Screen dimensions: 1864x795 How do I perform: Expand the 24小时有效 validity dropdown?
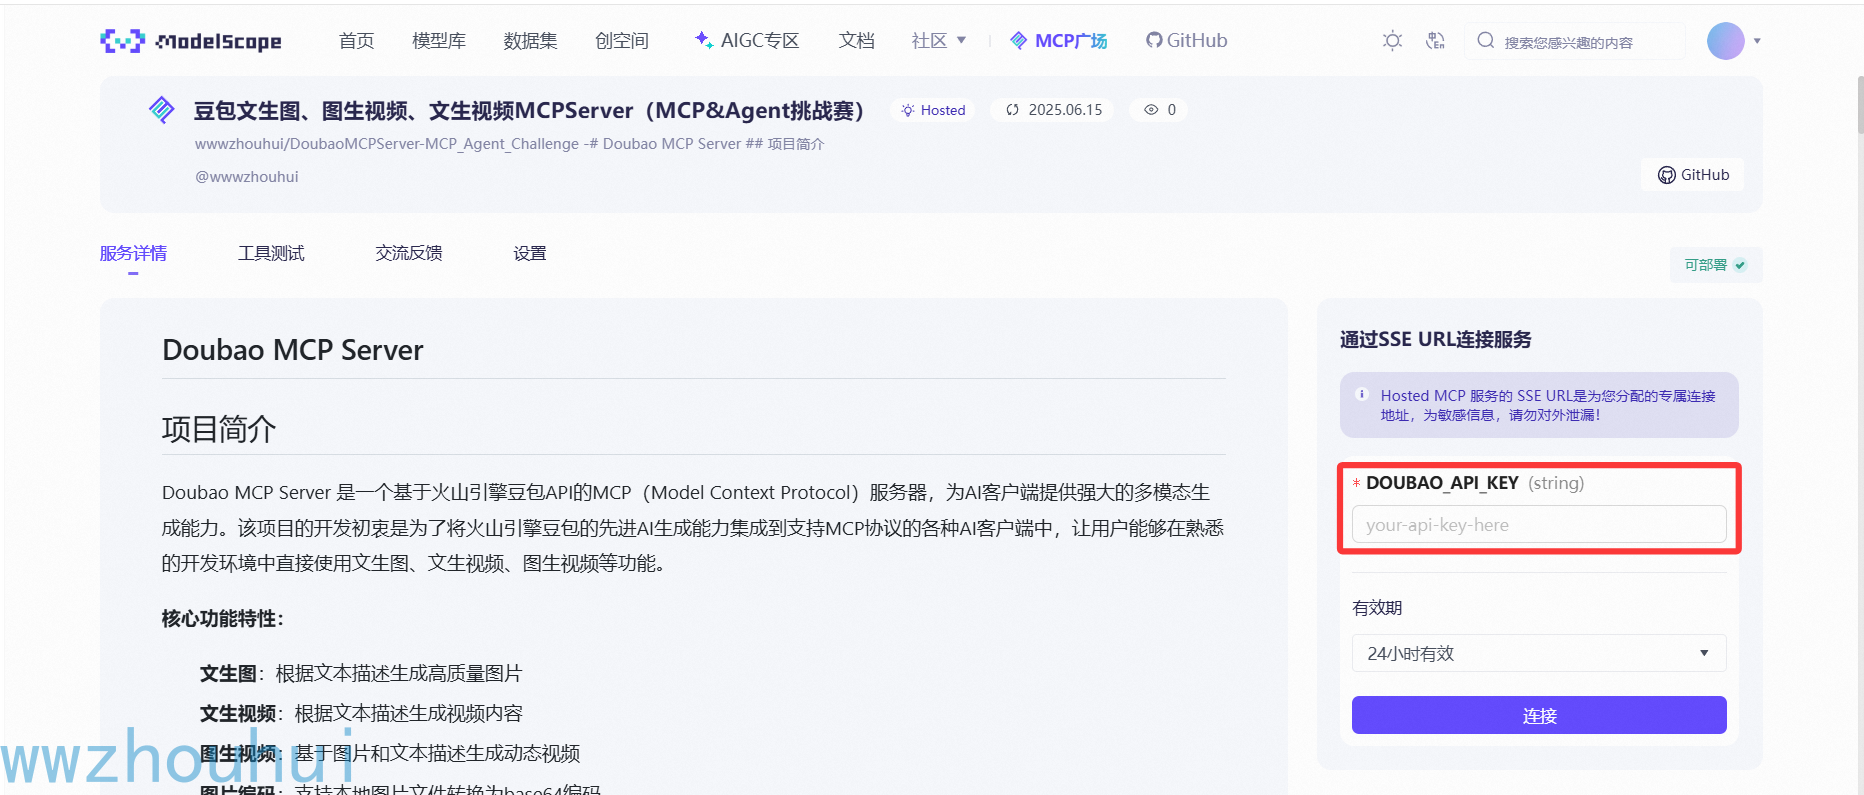pos(1539,654)
